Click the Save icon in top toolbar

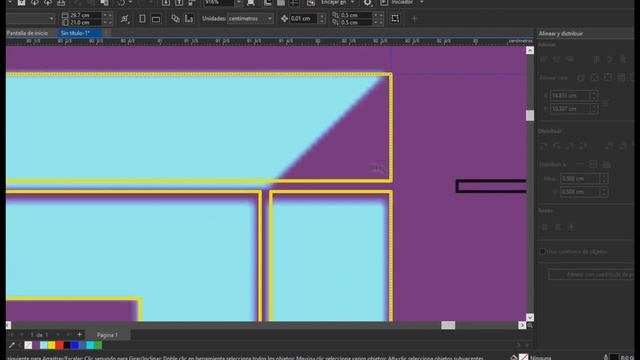21,2
